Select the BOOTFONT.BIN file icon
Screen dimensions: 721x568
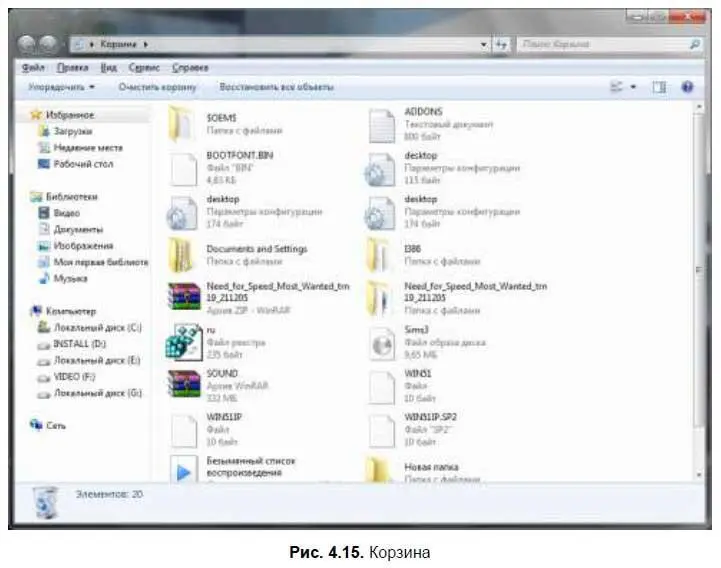[x=183, y=167]
